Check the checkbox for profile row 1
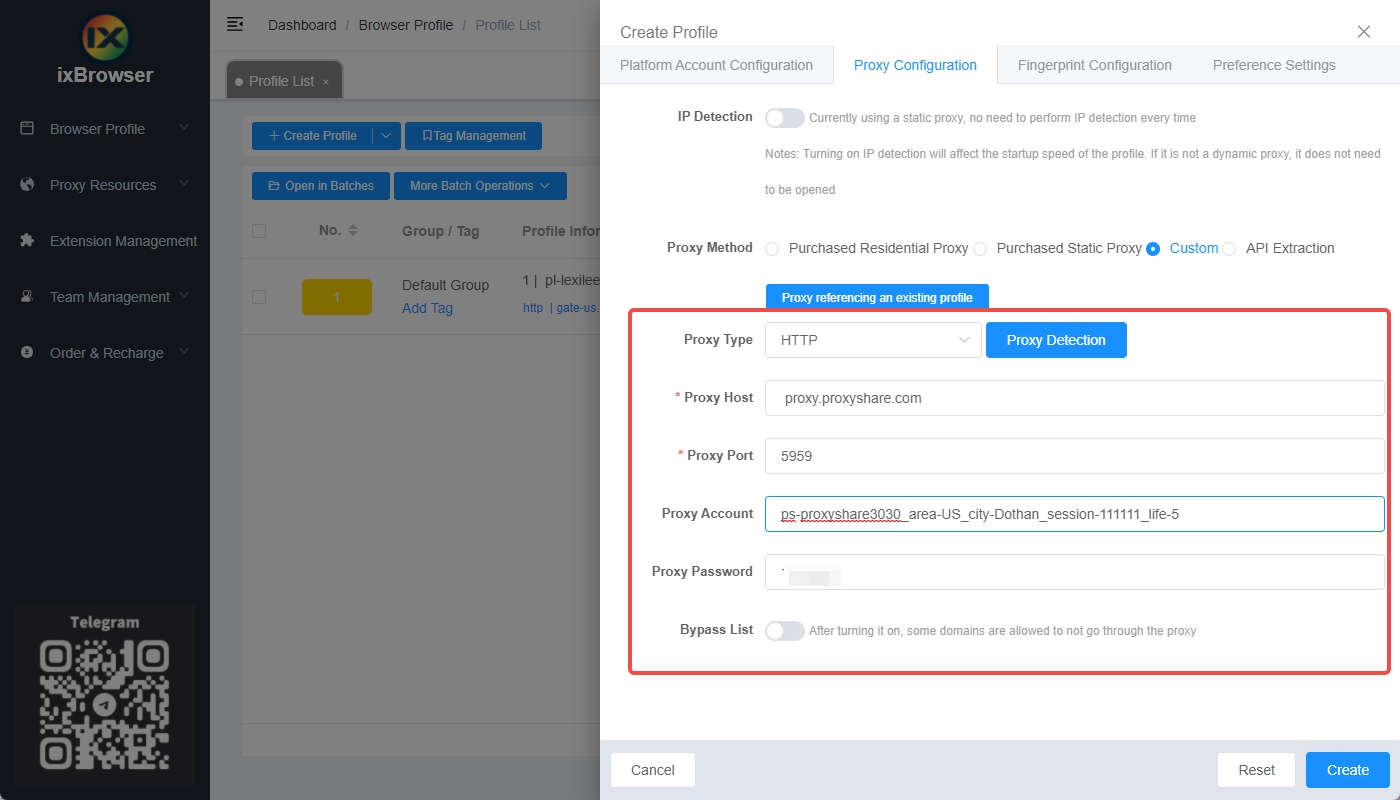Image resolution: width=1400 pixels, height=800 pixels. [259, 297]
